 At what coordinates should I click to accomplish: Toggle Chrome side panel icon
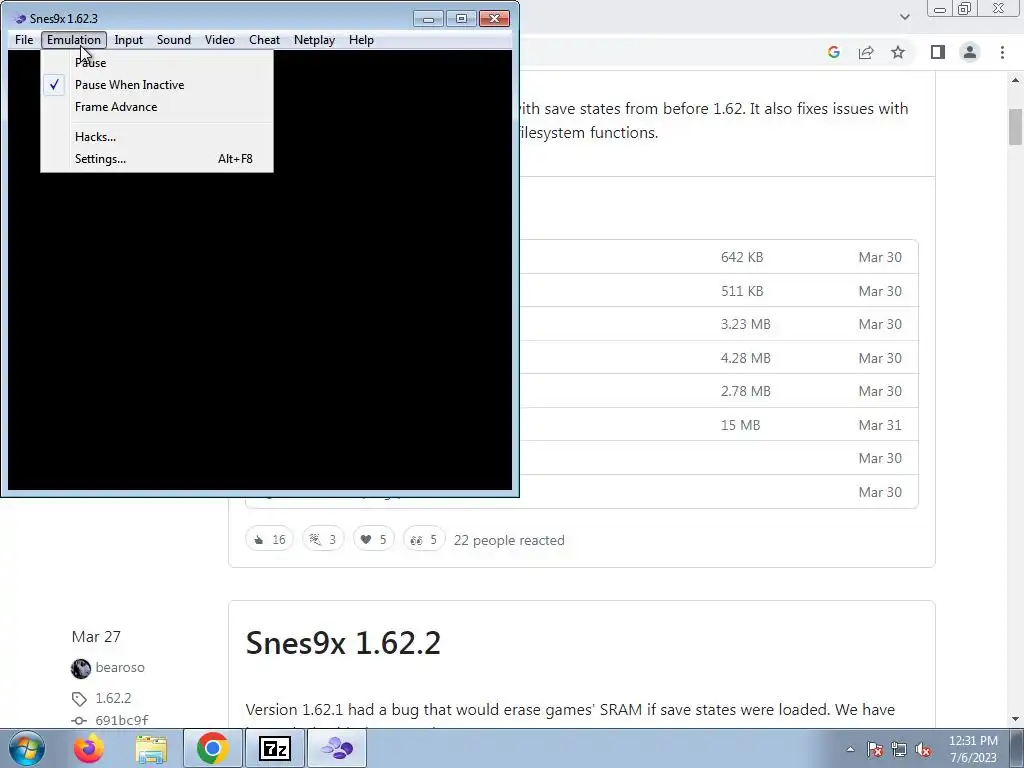938,52
